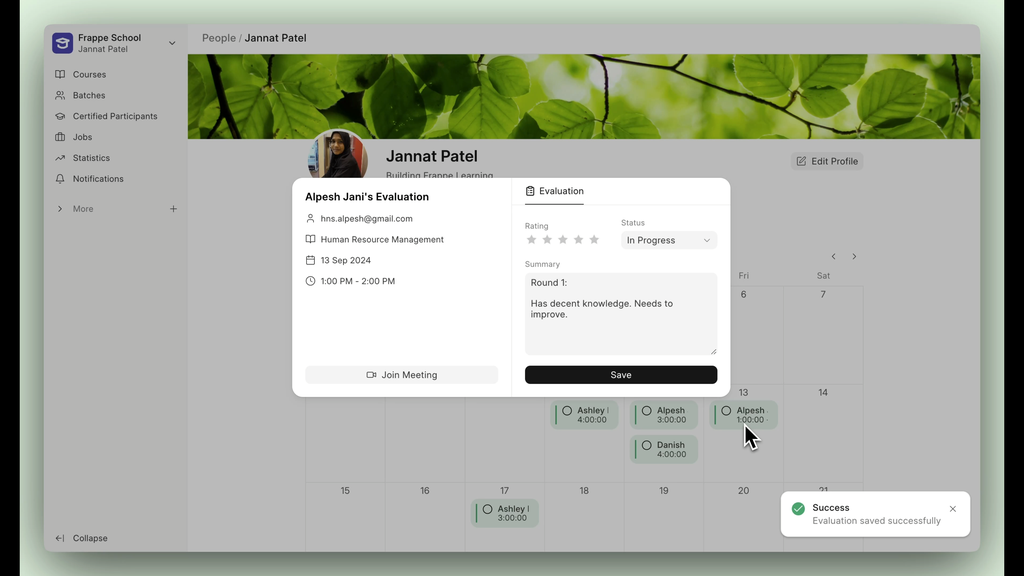Click the plus icon beside More

point(173,209)
